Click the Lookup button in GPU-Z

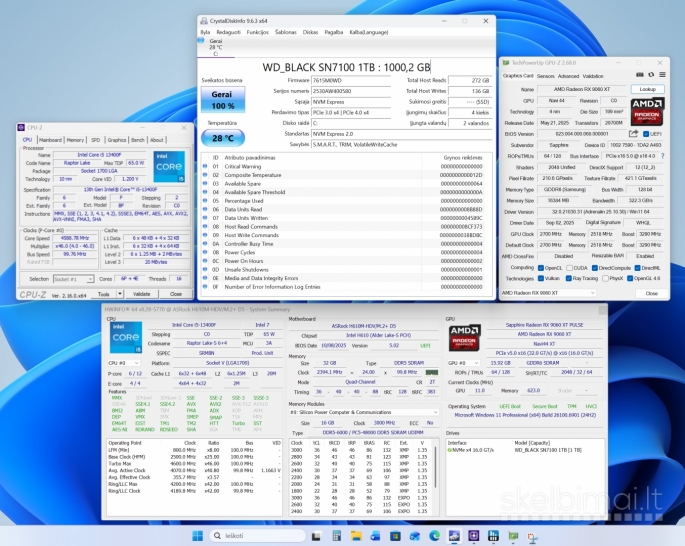tap(647, 89)
